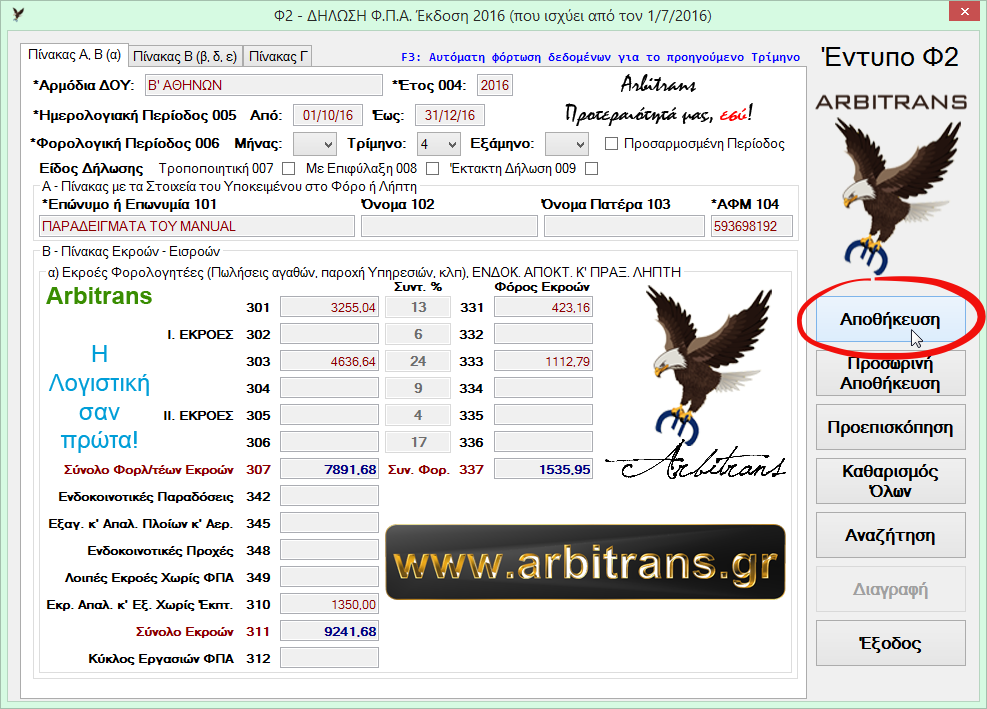The height and width of the screenshot is (709, 987).
Task: Open Προεπισκόπηση preview
Action: [x=890, y=427]
